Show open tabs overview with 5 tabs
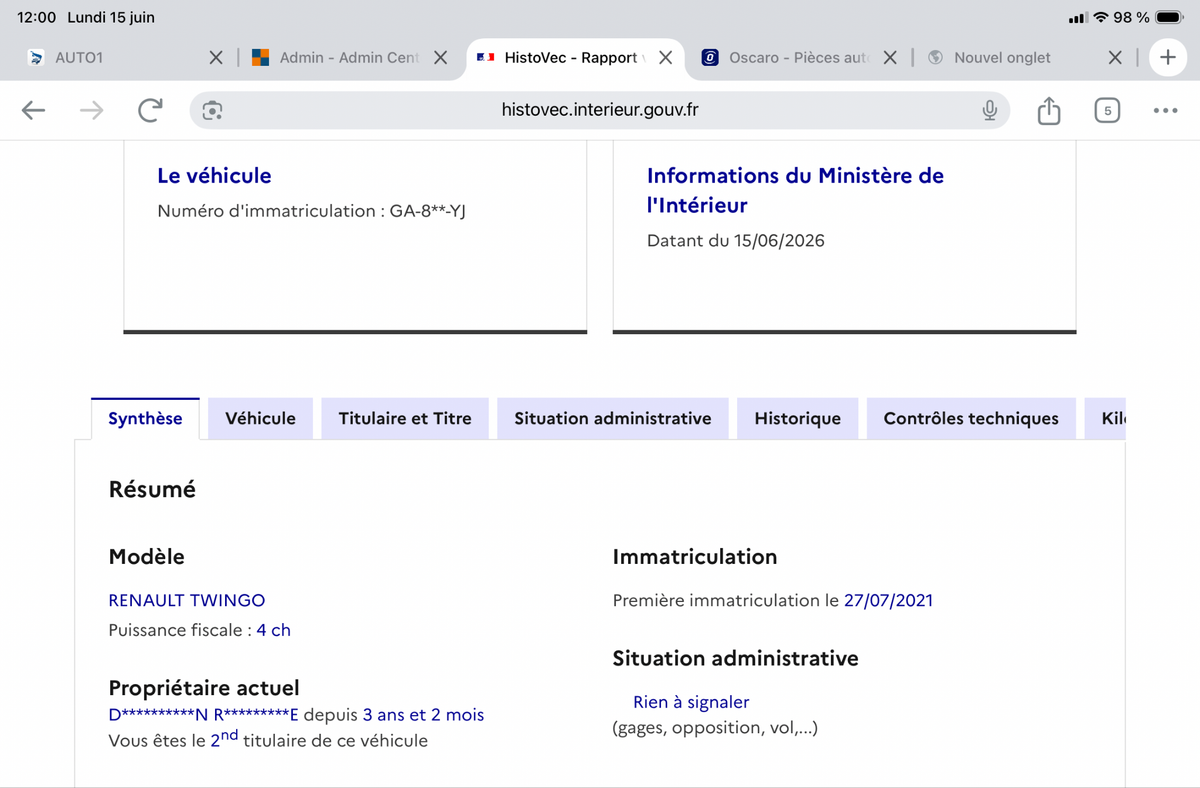The height and width of the screenshot is (788, 1200). [1106, 111]
